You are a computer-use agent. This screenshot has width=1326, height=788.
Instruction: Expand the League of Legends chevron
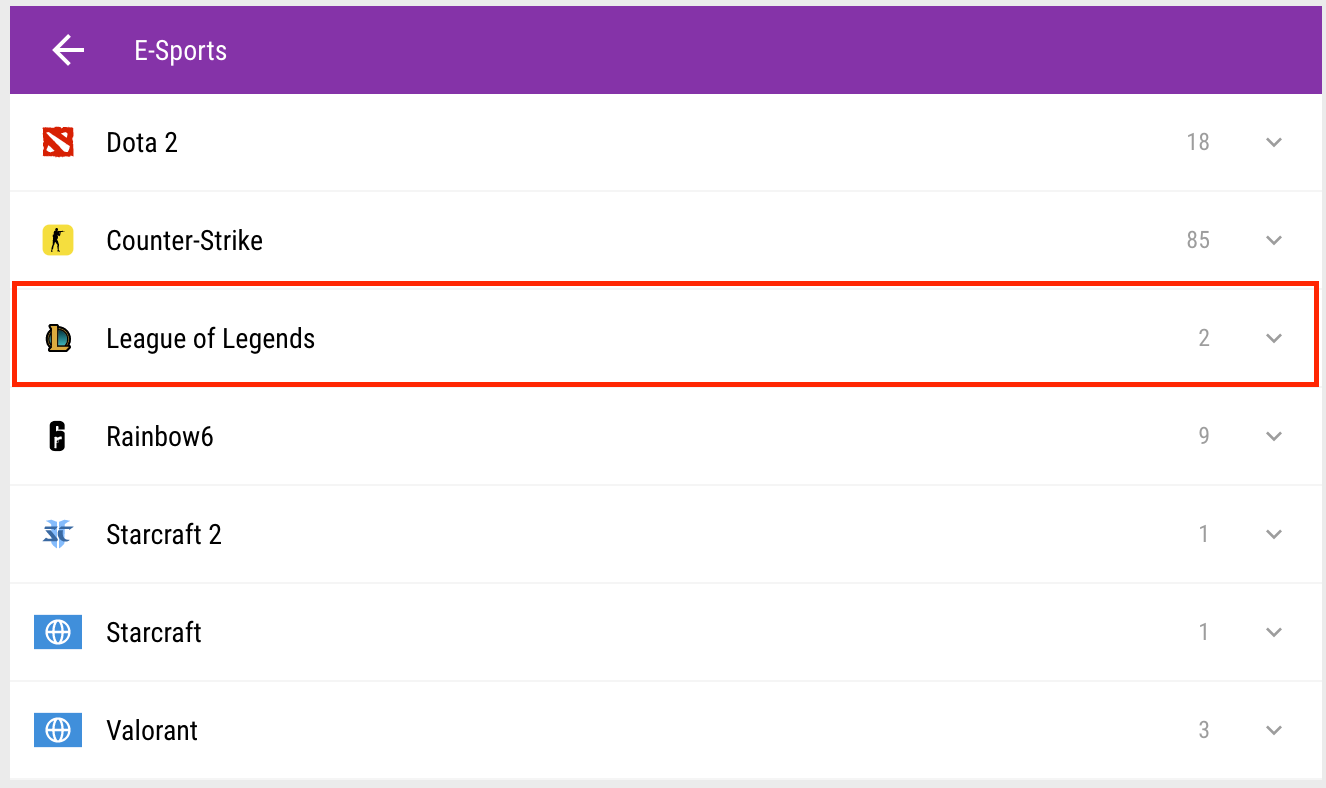tap(1273, 338)
